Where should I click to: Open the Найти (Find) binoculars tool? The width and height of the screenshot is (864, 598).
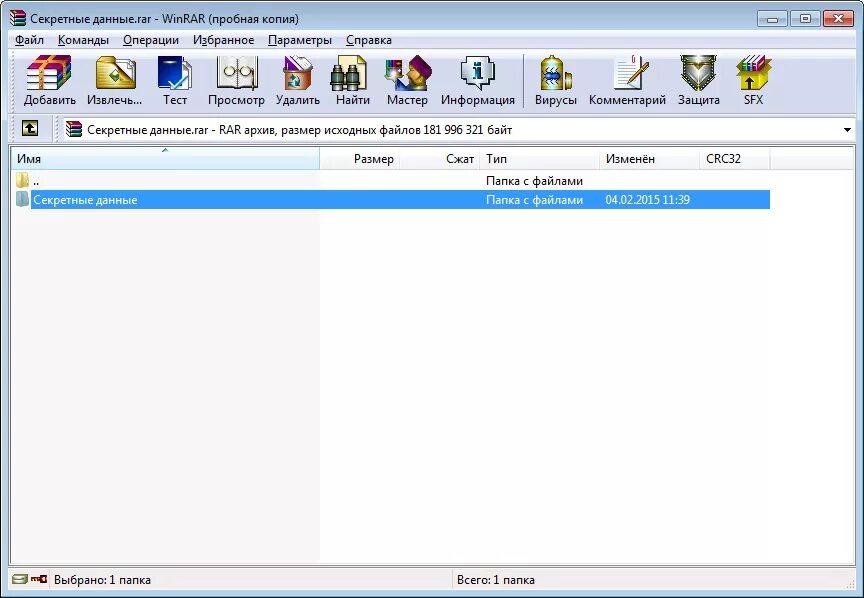353,80
